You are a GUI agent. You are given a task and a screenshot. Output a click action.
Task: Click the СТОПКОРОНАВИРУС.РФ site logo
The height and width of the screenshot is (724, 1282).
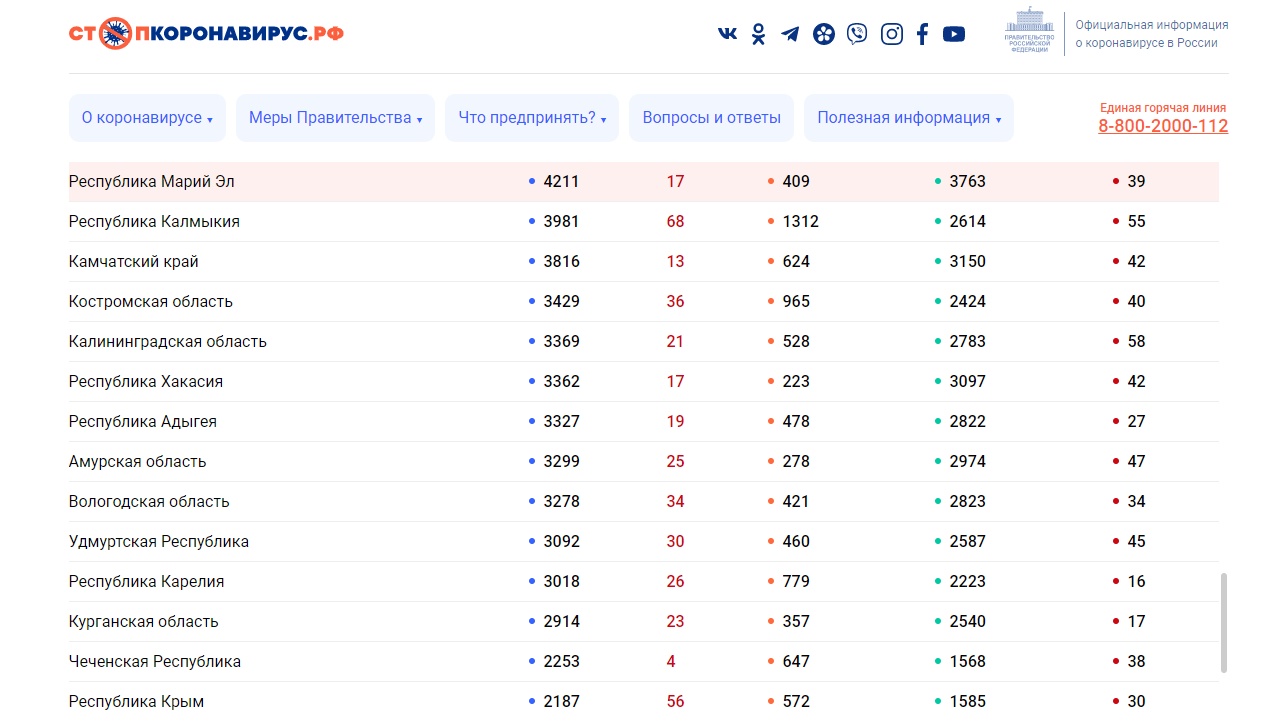click(206, 33)
